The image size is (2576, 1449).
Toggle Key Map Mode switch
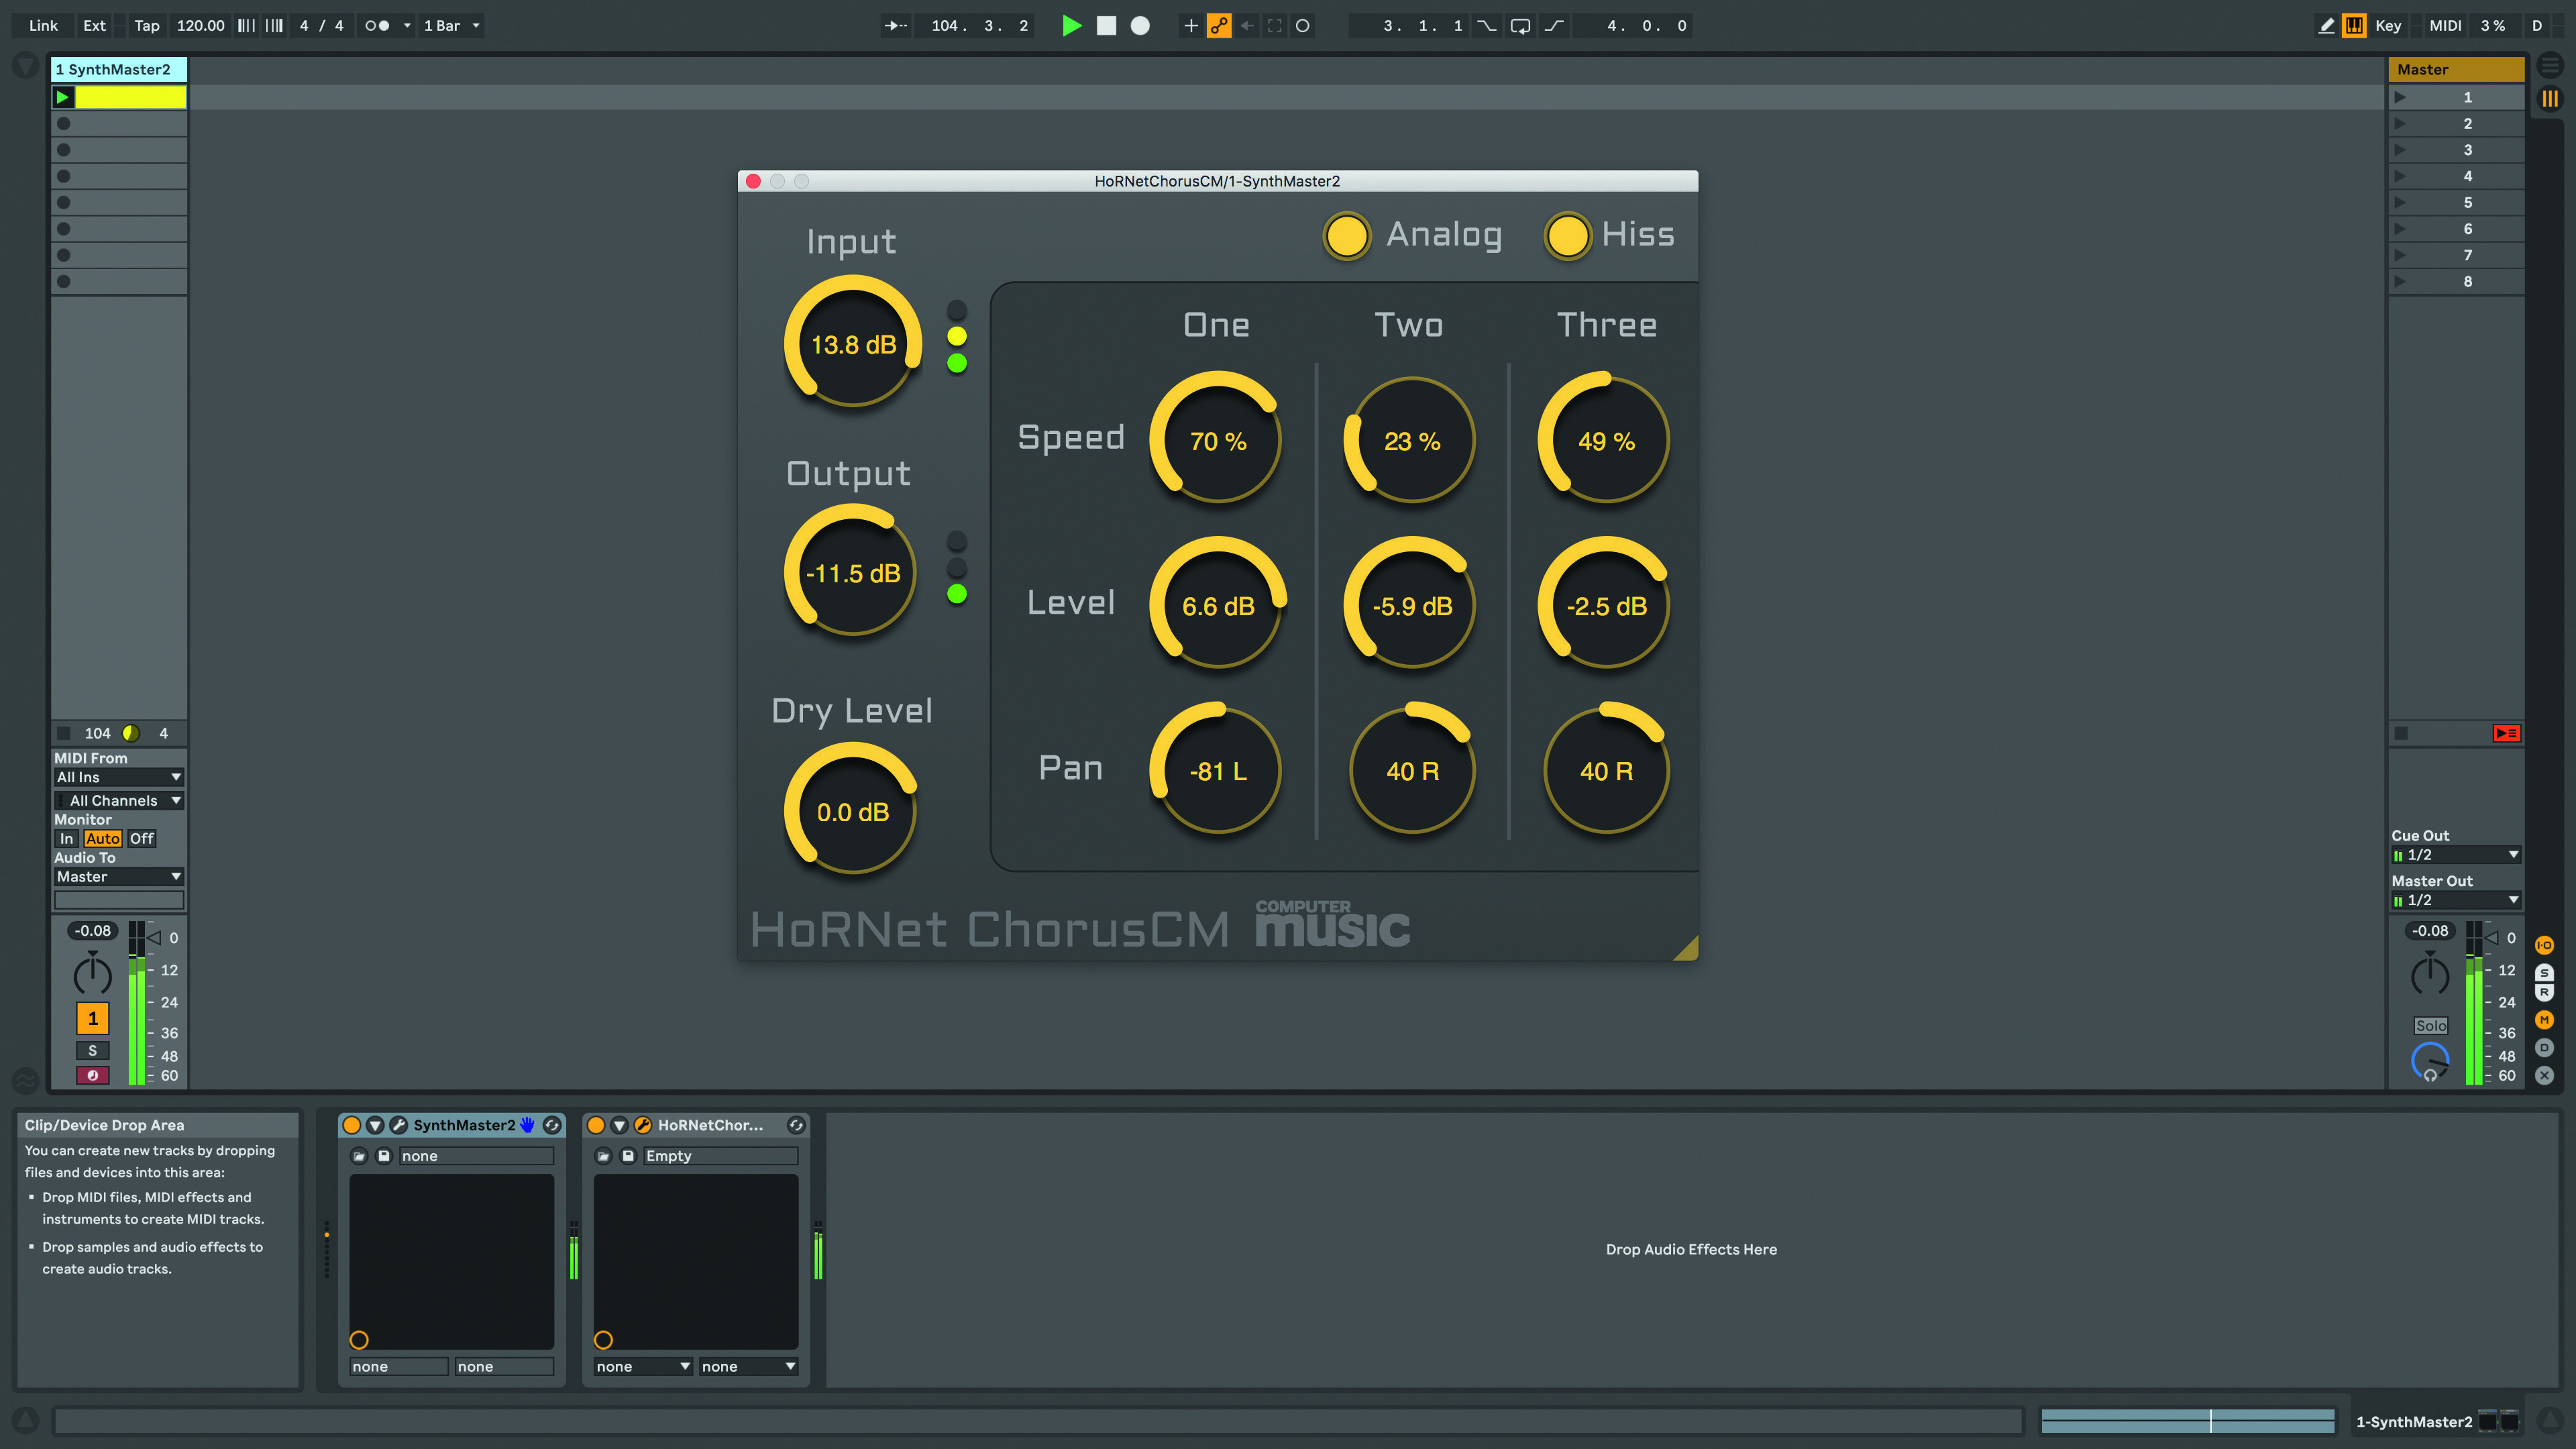coord(2388,26)
